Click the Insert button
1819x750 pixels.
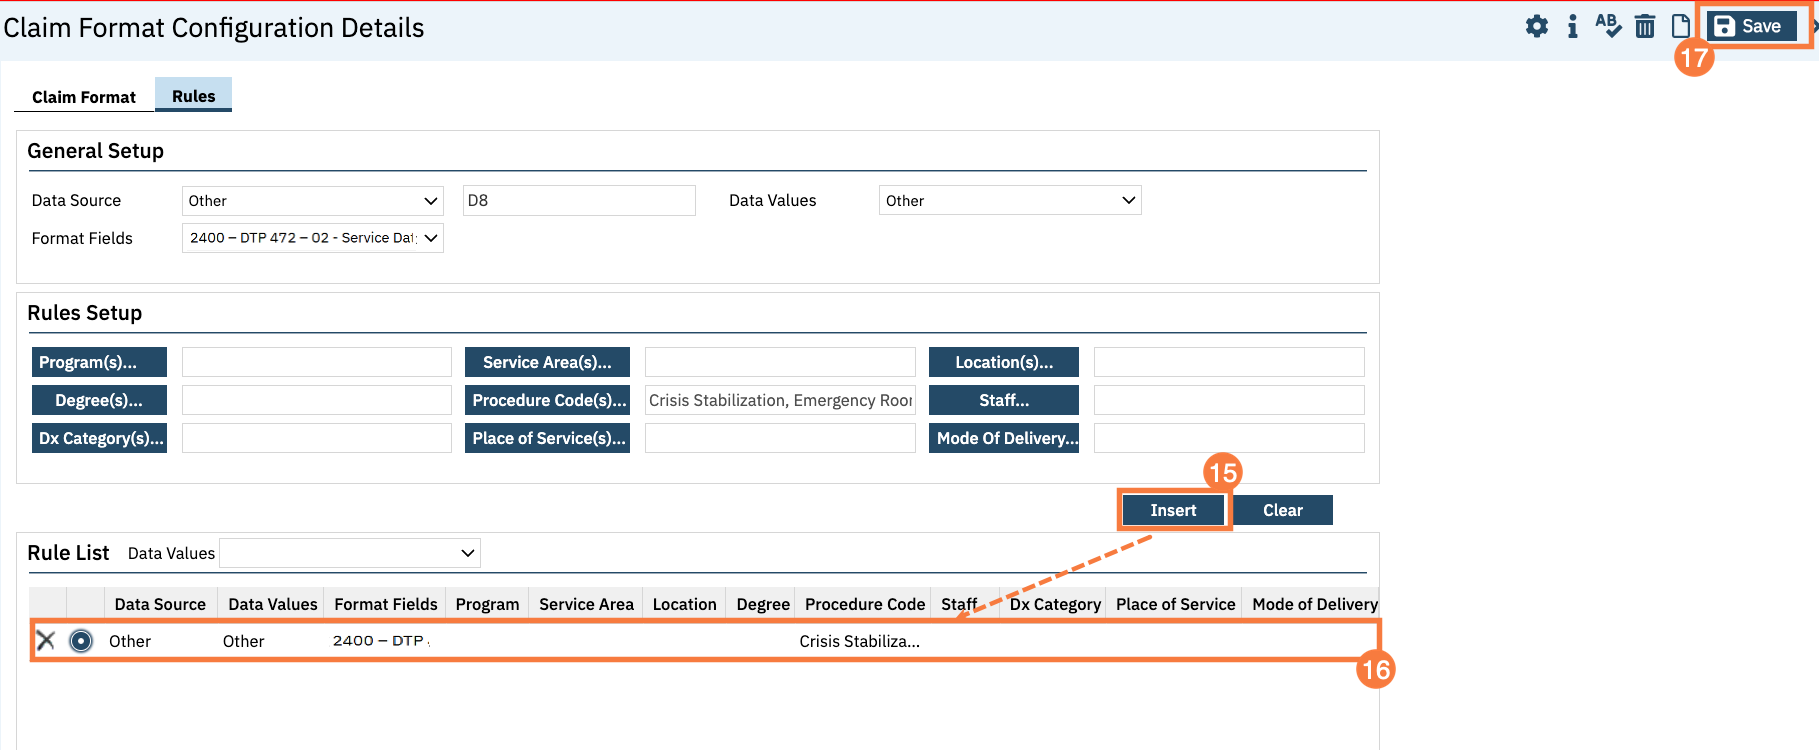(1173, 510)
